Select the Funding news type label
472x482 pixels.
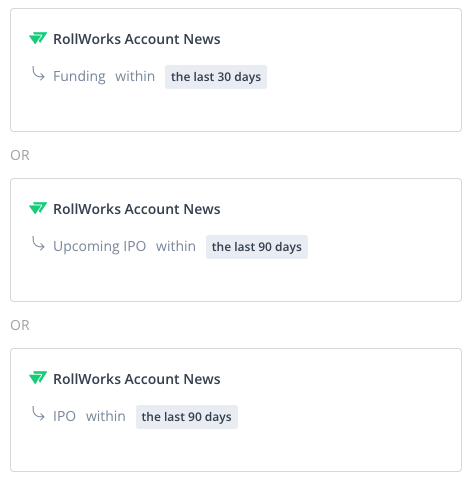click(79, 77)
